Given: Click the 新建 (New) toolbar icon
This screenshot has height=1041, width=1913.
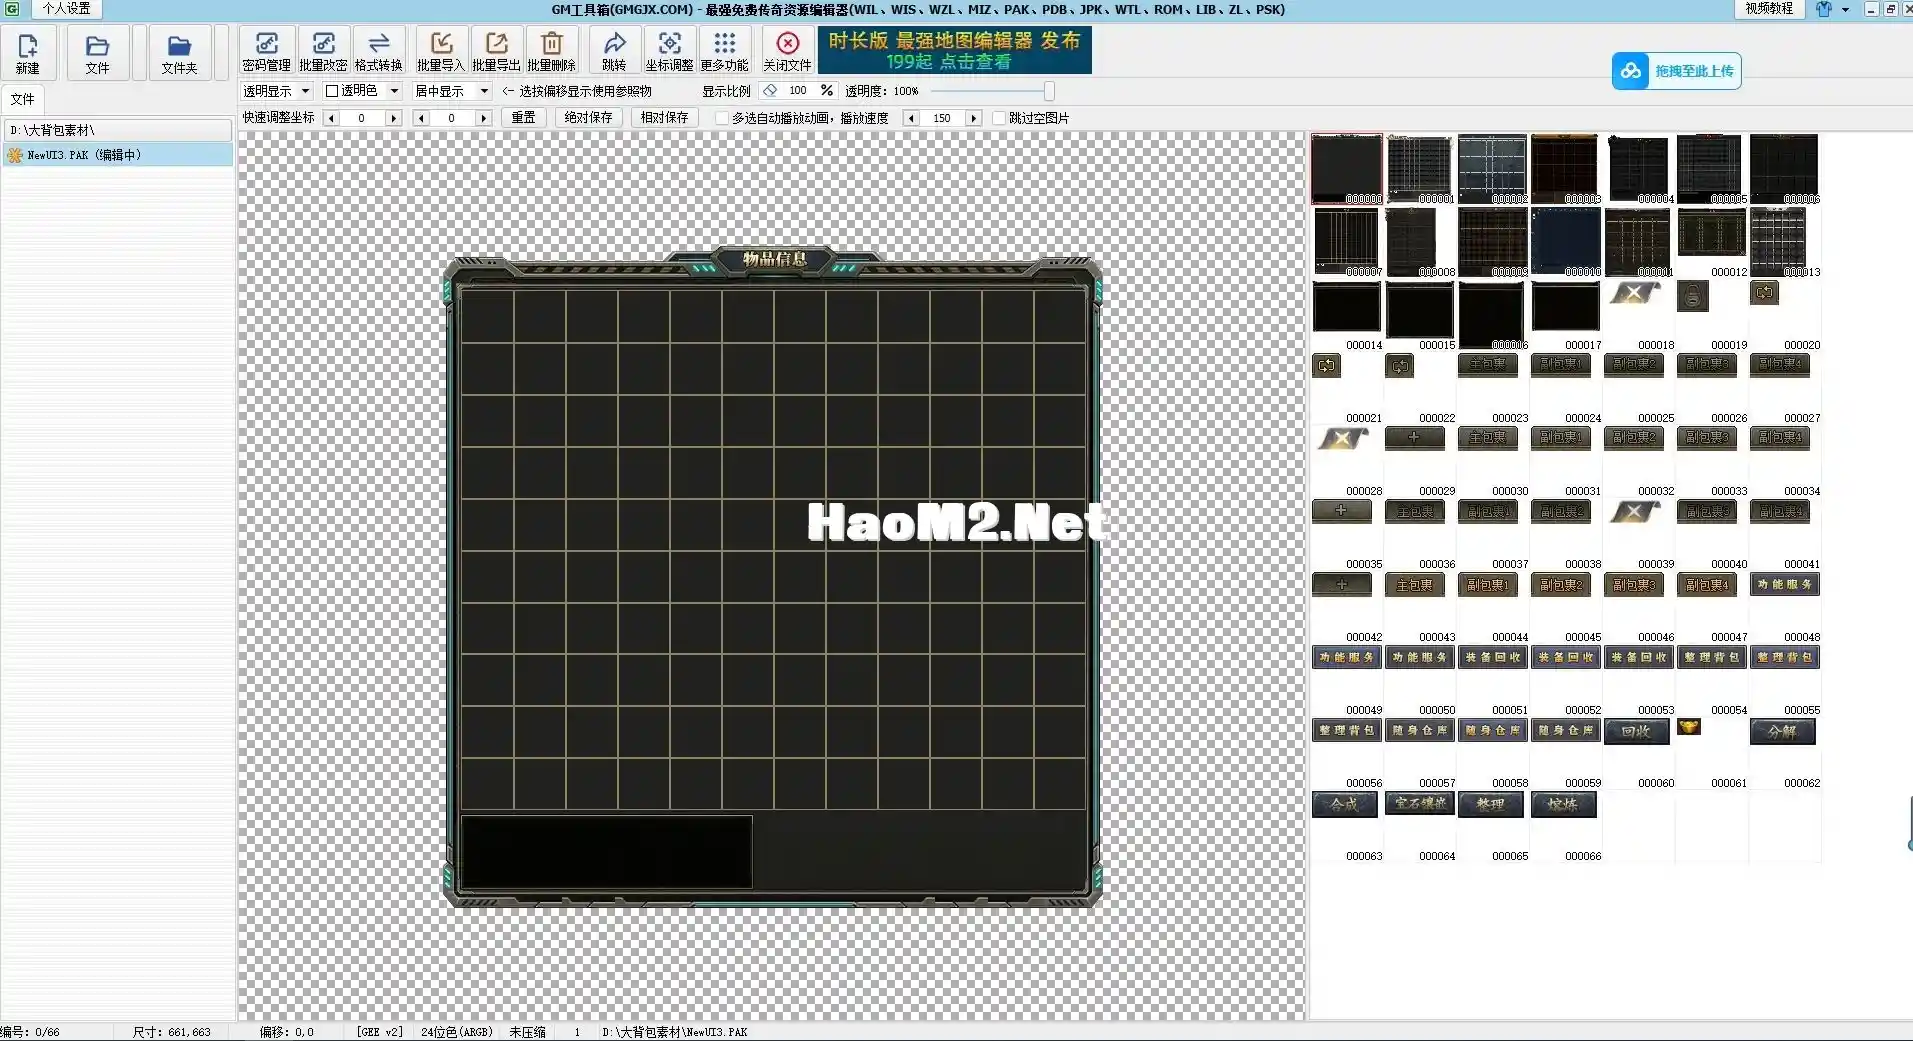Looking at the screenshot, I should point(27,53).
